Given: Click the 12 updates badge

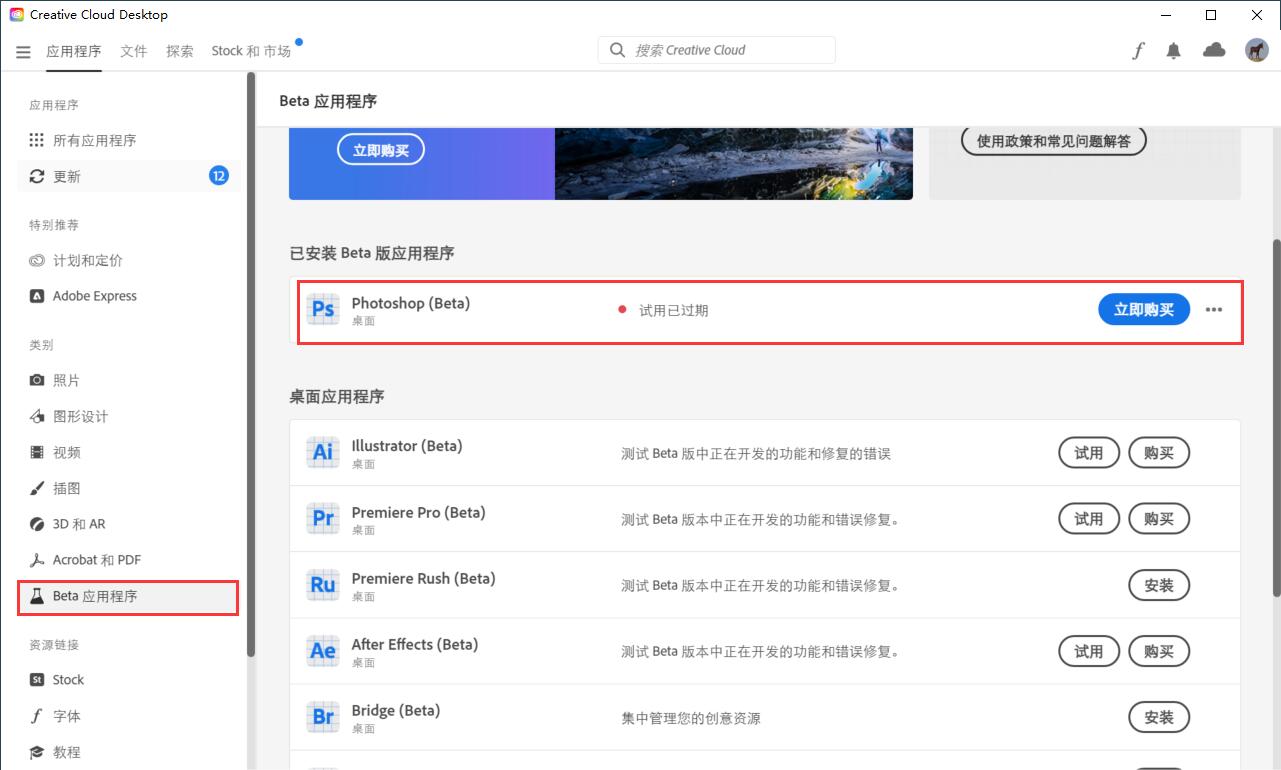Looking at the screenshot, I should 219,176.
